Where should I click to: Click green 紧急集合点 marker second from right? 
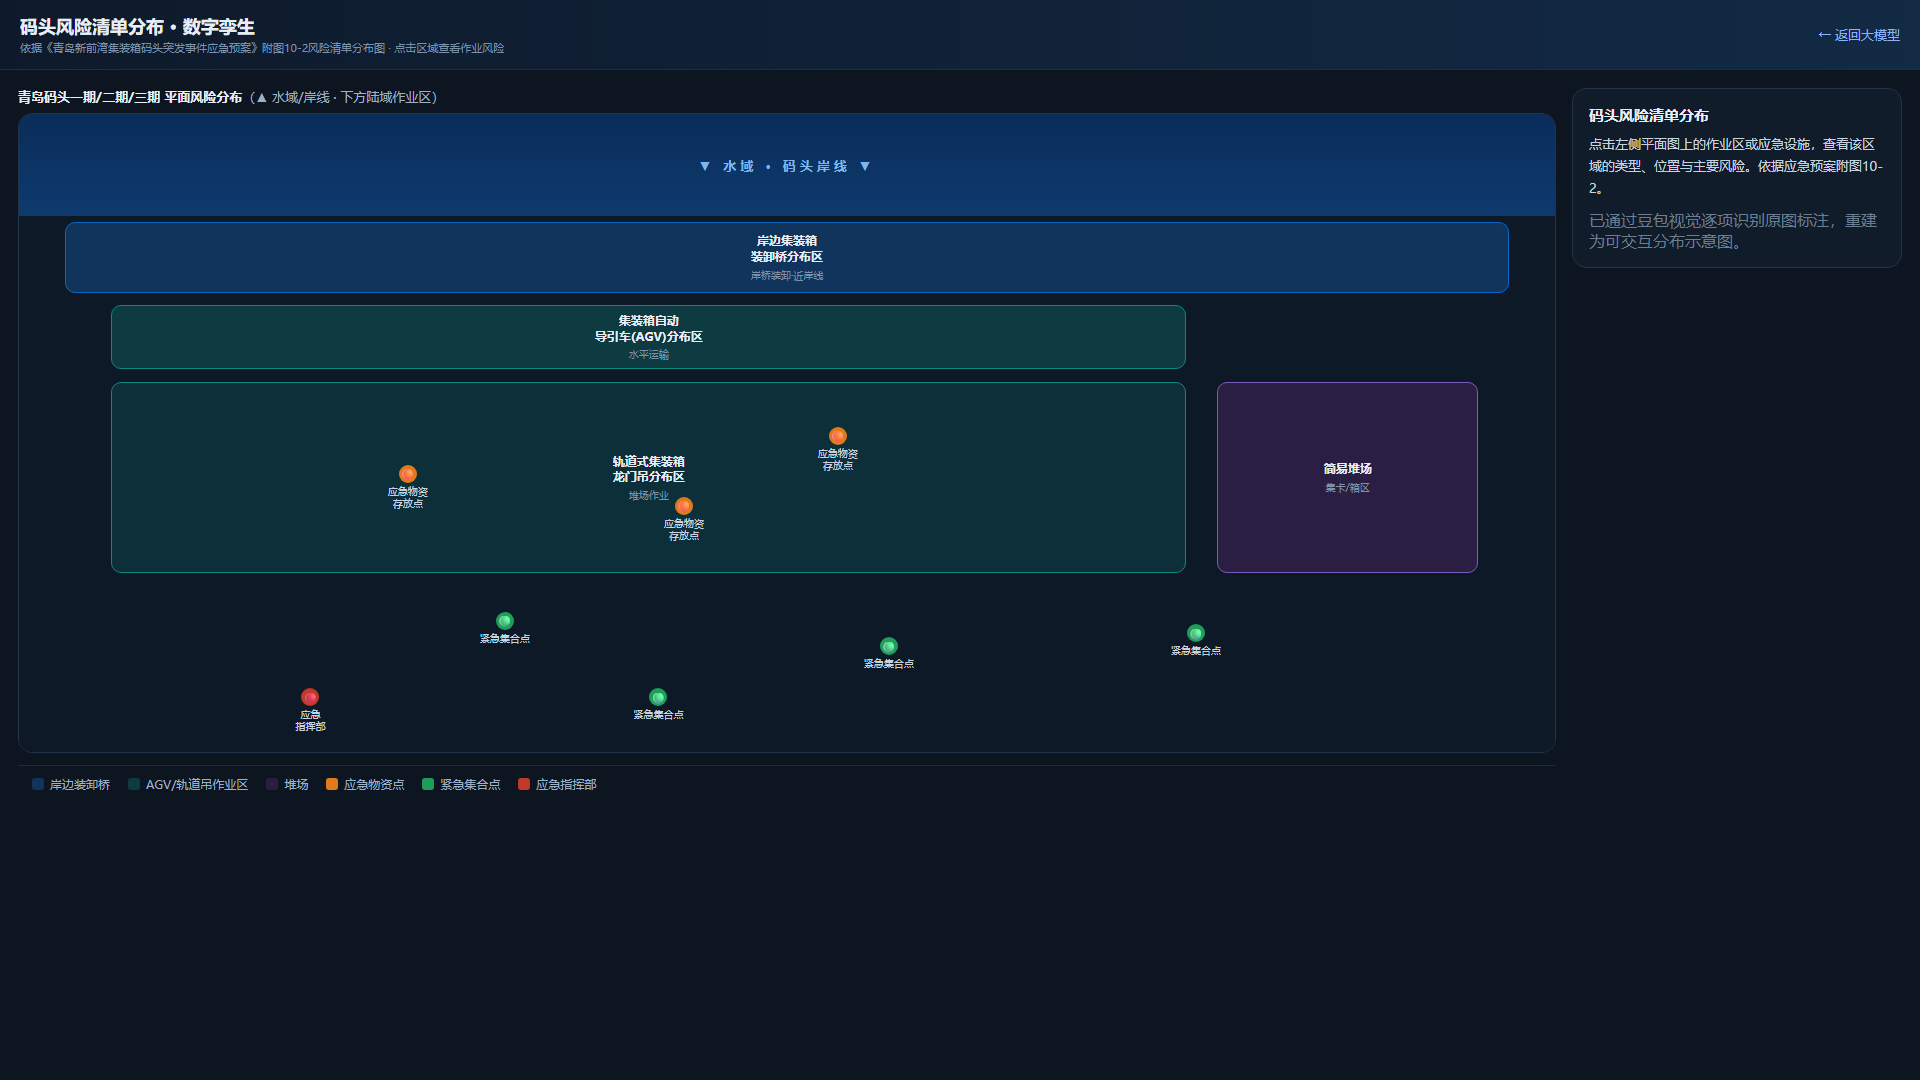click(889, 646)
